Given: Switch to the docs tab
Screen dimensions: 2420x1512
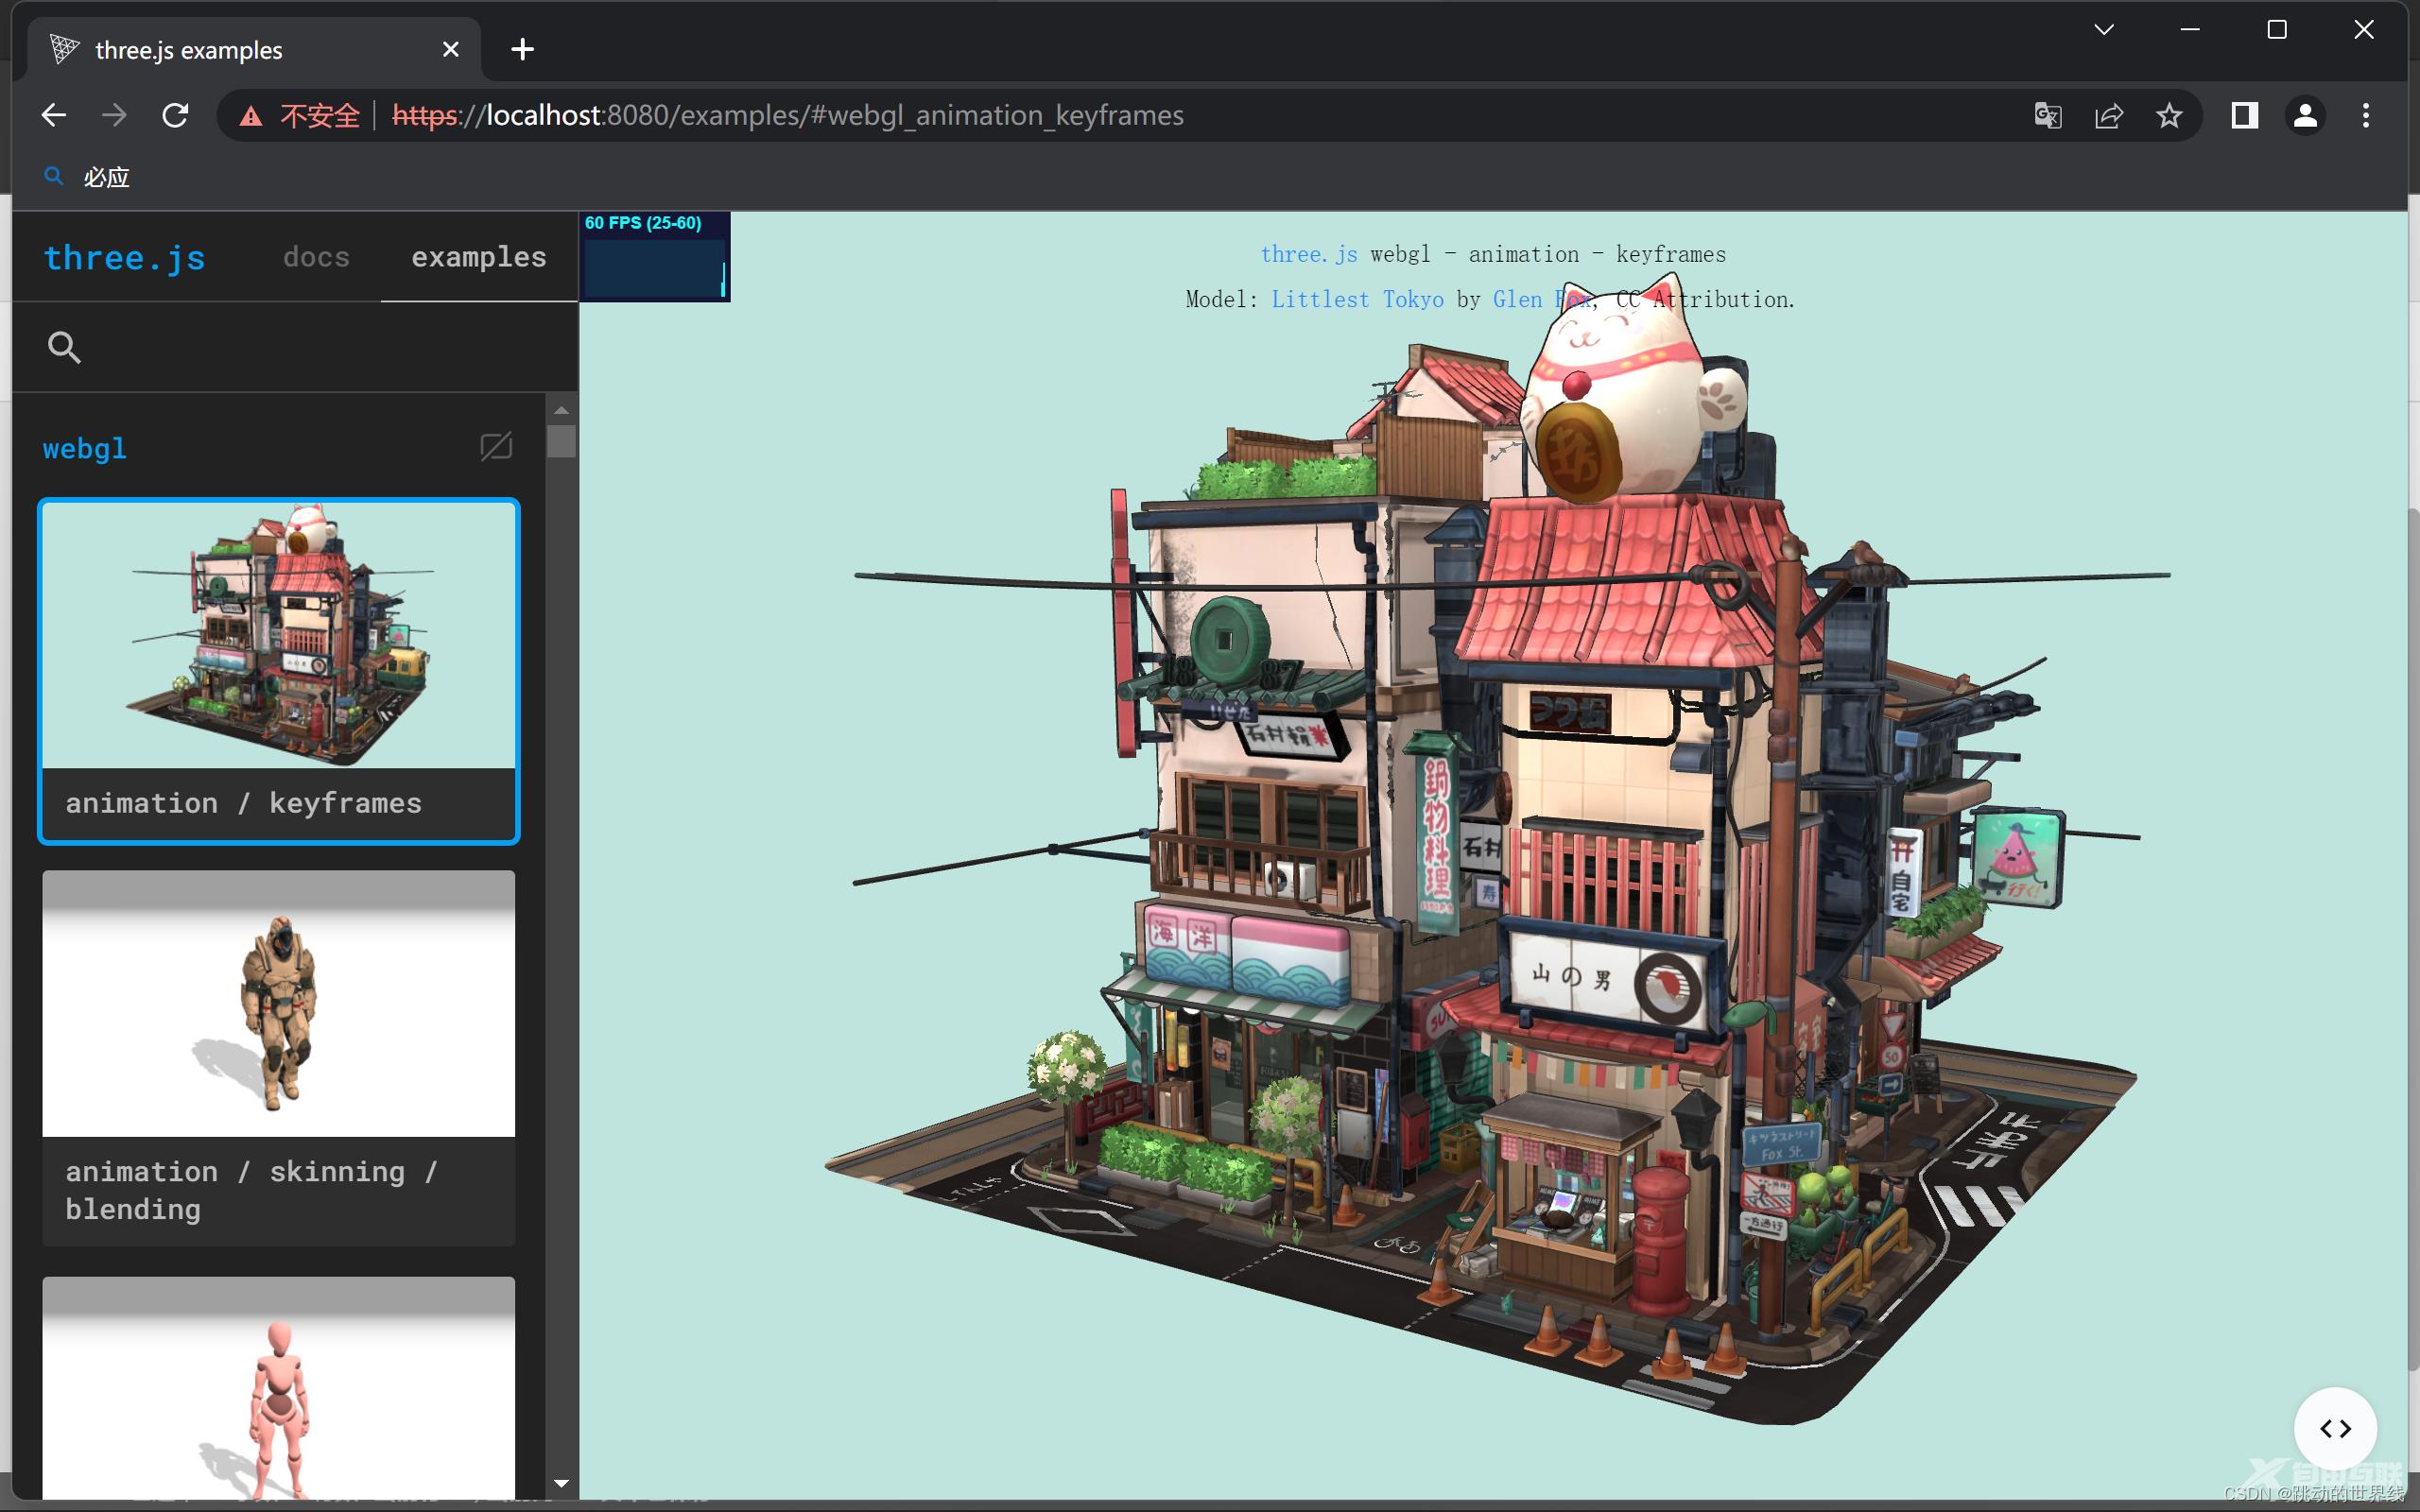Looking at the screenshot, I should click(x=316, y=257).
